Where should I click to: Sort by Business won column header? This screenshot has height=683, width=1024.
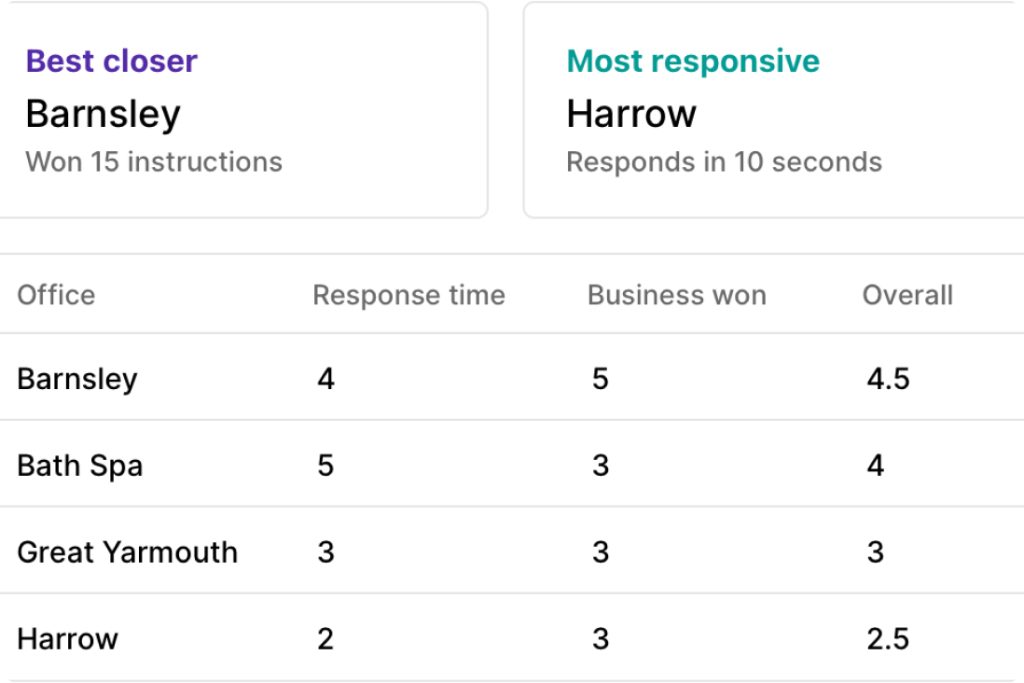coord(677,295)
